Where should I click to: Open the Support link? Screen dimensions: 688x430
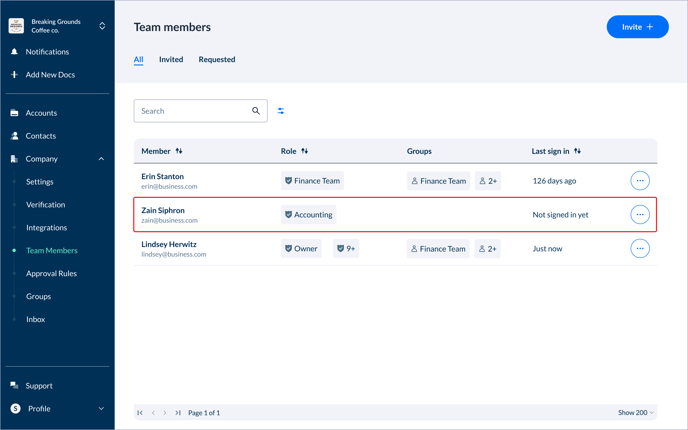point(39,386)
